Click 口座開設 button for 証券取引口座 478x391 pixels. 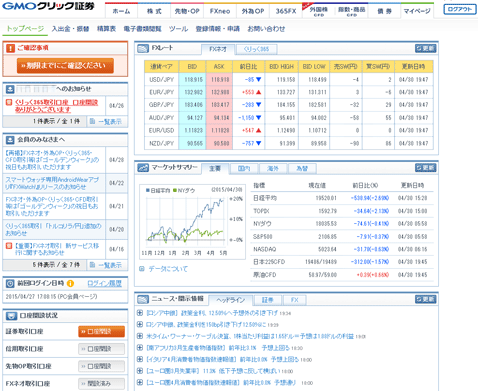click(102, 331)
